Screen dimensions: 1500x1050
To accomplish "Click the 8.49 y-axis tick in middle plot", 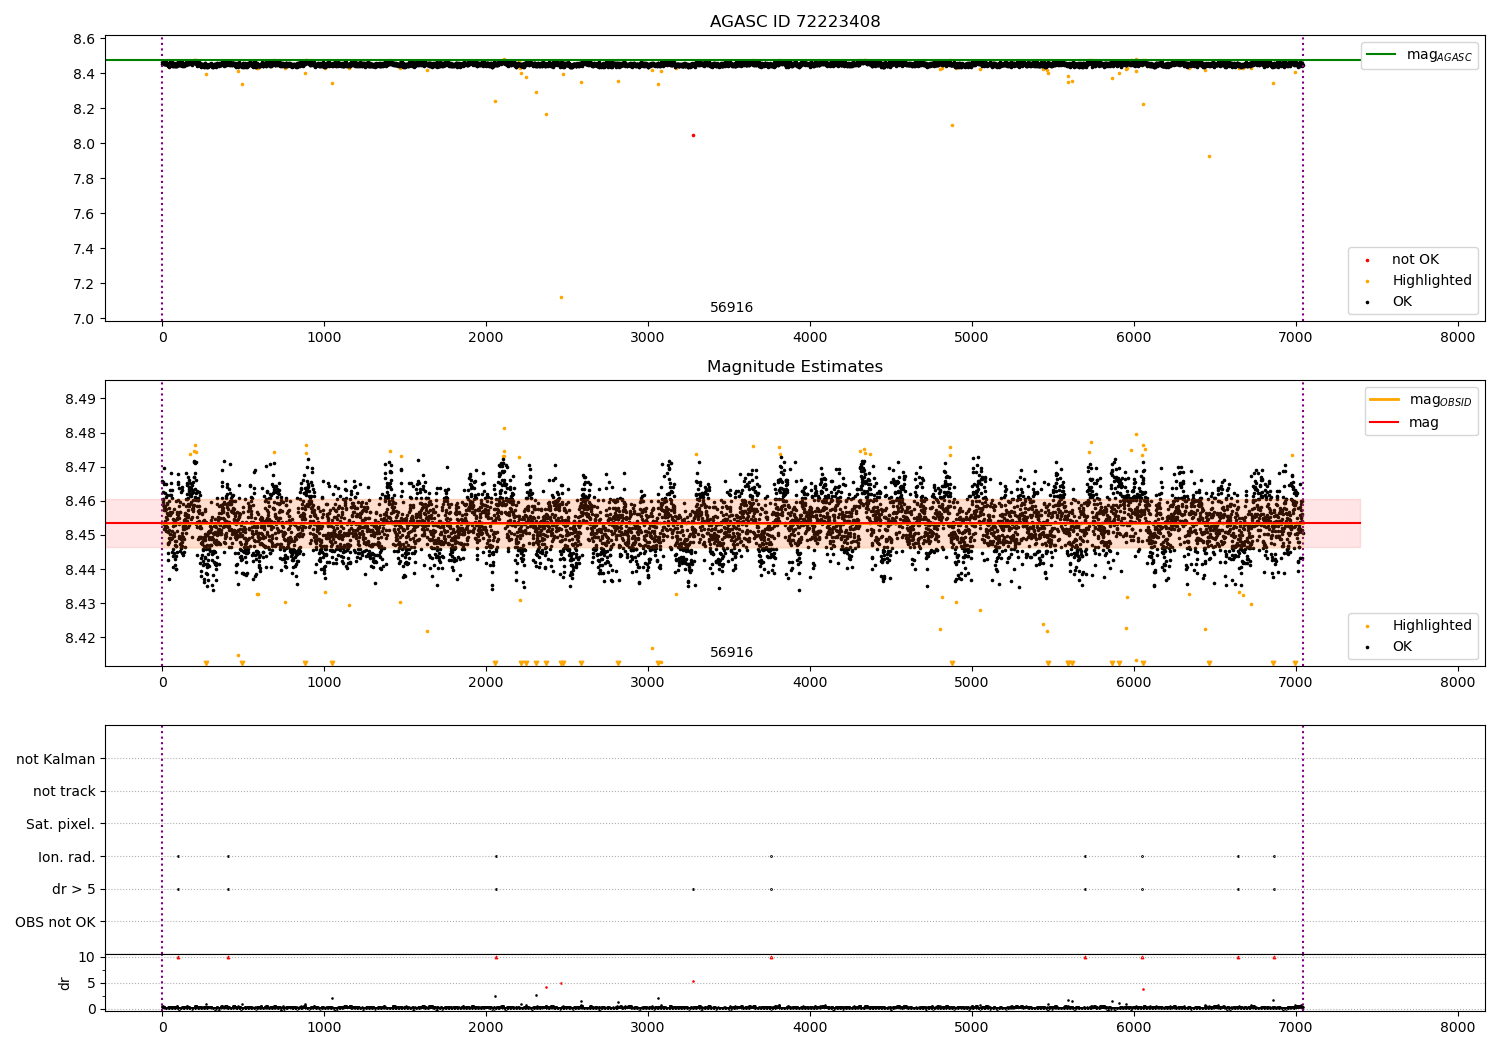I will [x=80, y=399].
